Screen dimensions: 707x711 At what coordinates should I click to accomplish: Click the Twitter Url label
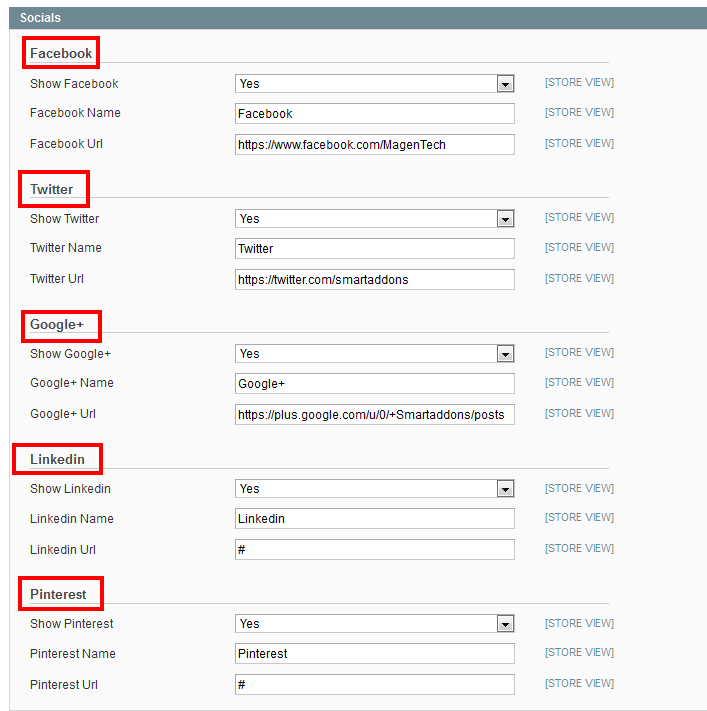point(57,278)
